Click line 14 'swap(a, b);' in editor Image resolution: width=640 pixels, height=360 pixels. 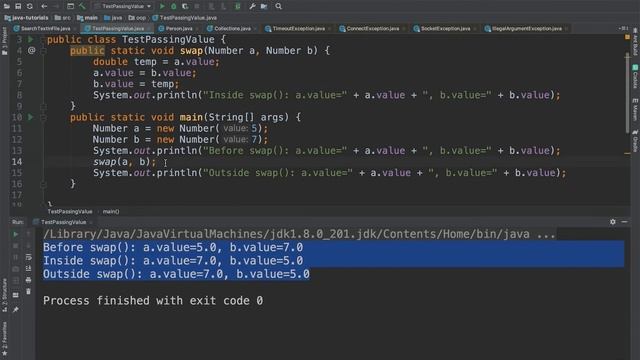click(124, 162)
